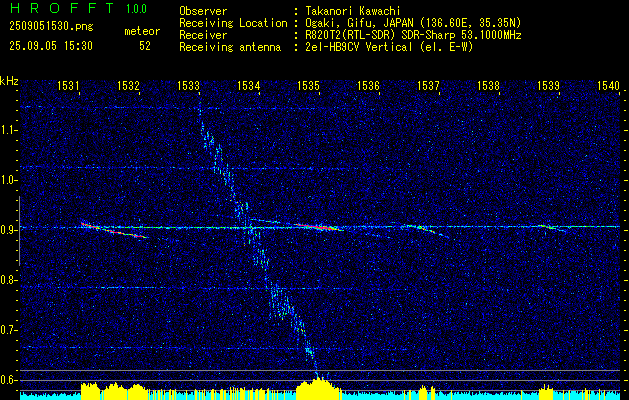629x400 pixels.
Task: Click the 0.7 kHz axis label
Action: coord(9,330)
